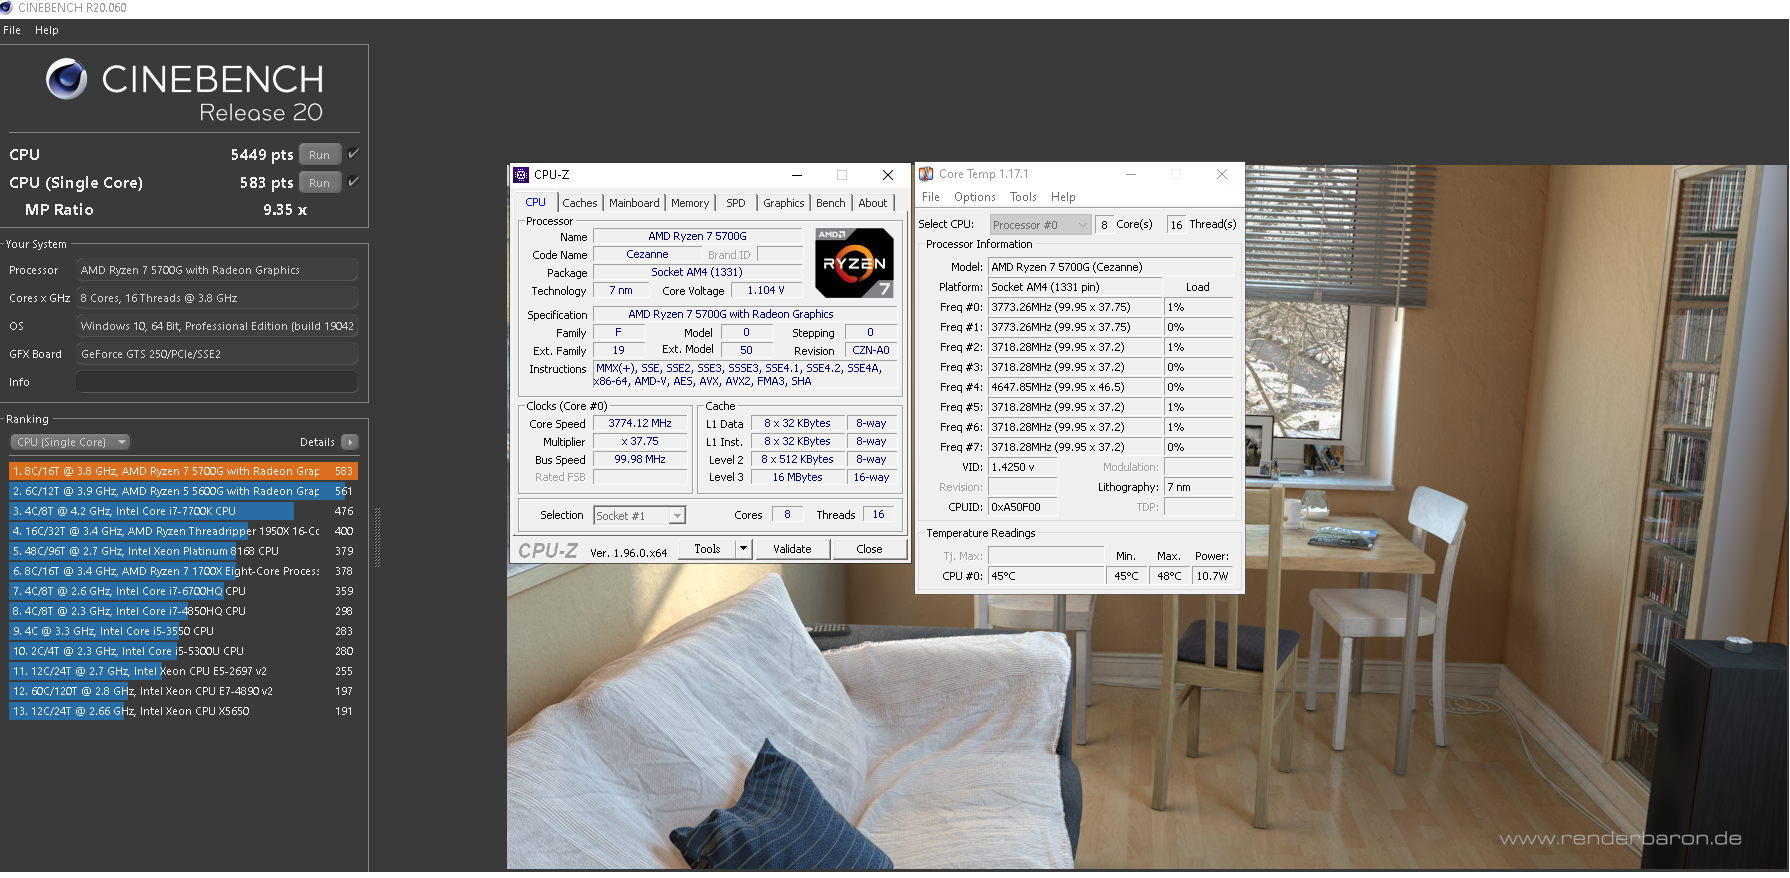Click the CPUID value 0xA50F00
The image size is (1790, 878).
(x=1022, y=507)
